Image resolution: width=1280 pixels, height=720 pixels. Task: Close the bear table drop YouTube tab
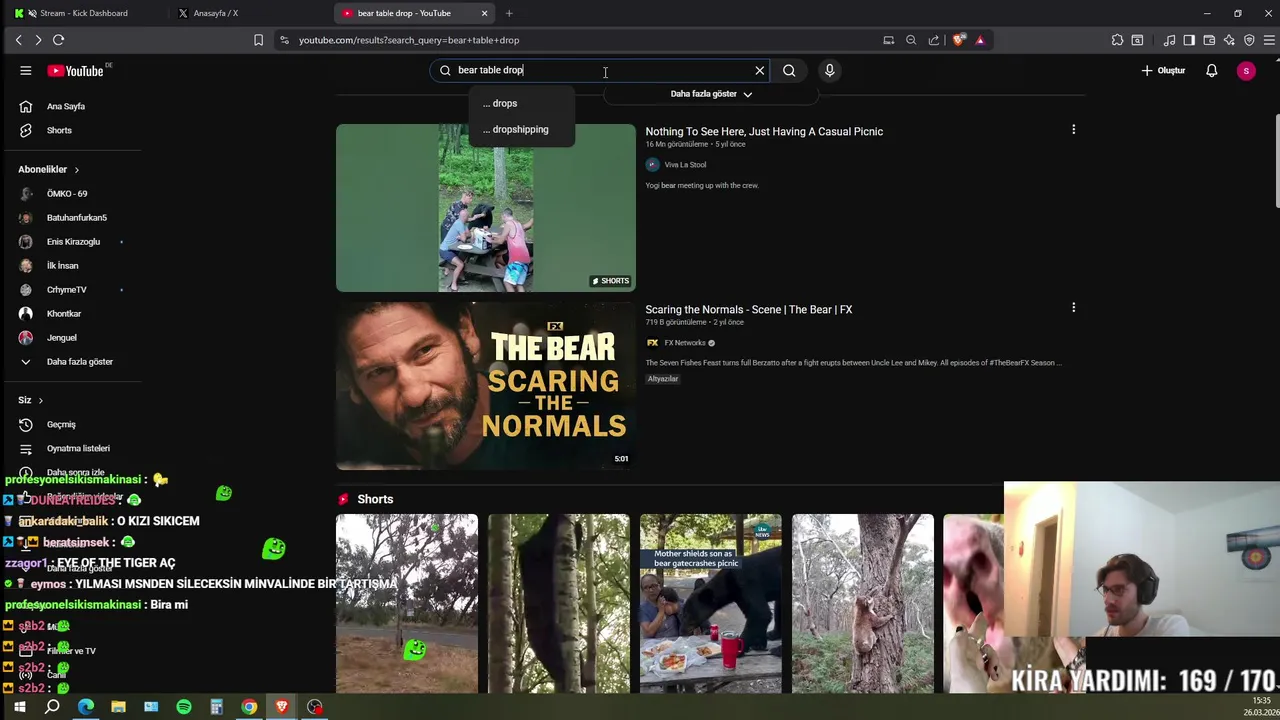(x=484, y=13)
